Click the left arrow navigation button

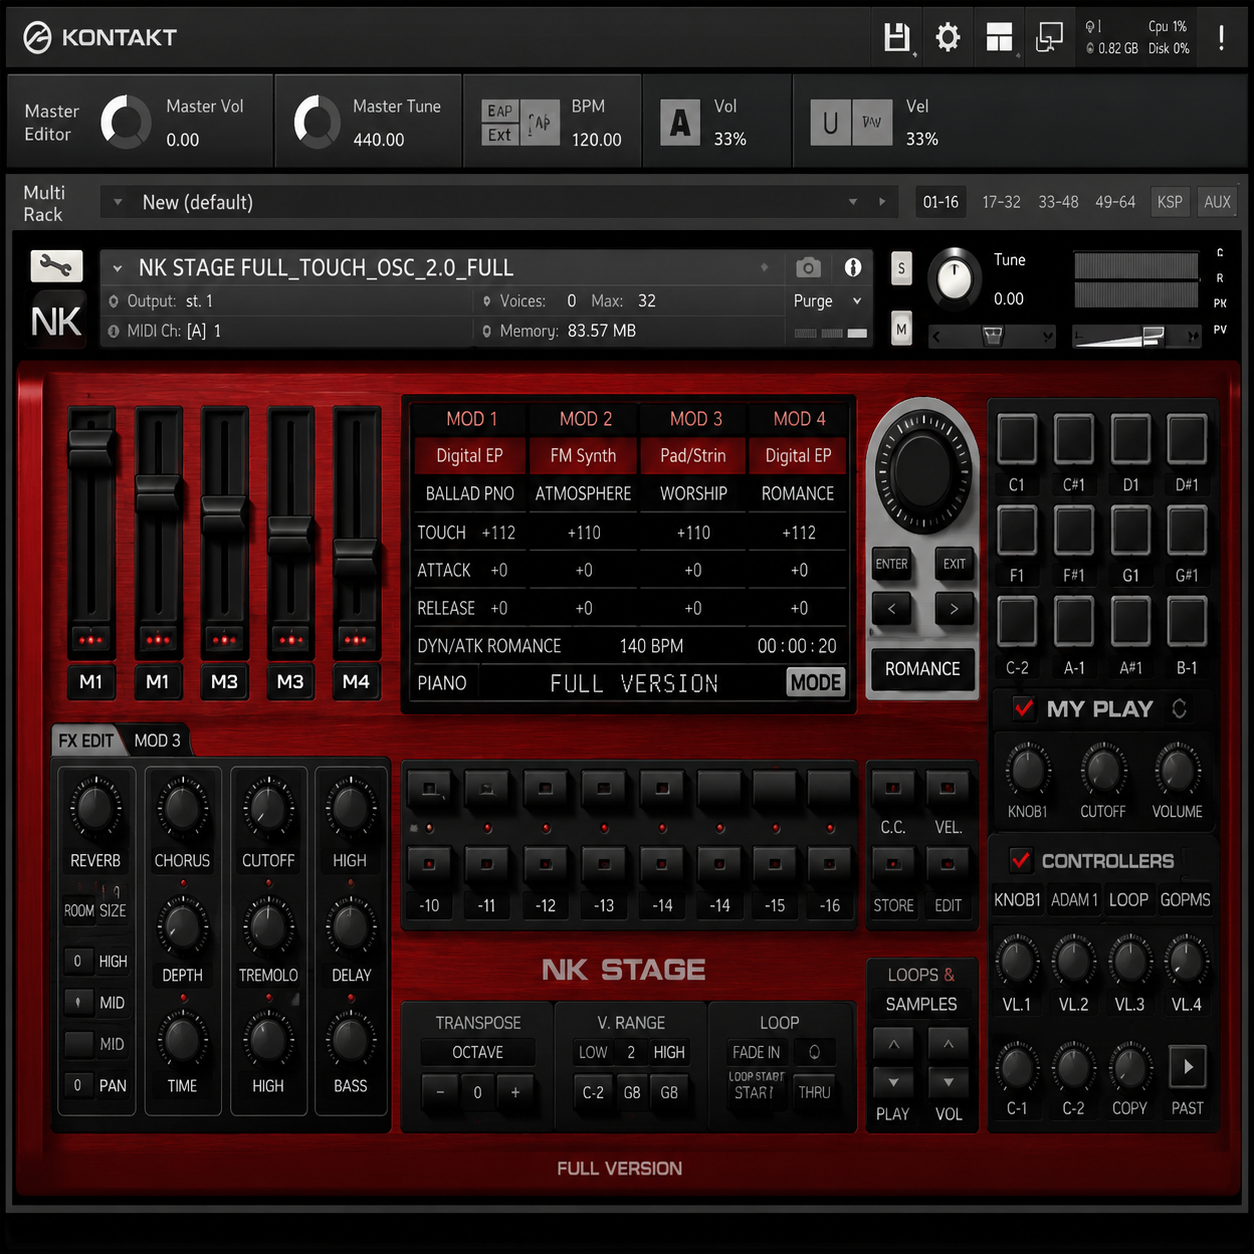point(892,608)
